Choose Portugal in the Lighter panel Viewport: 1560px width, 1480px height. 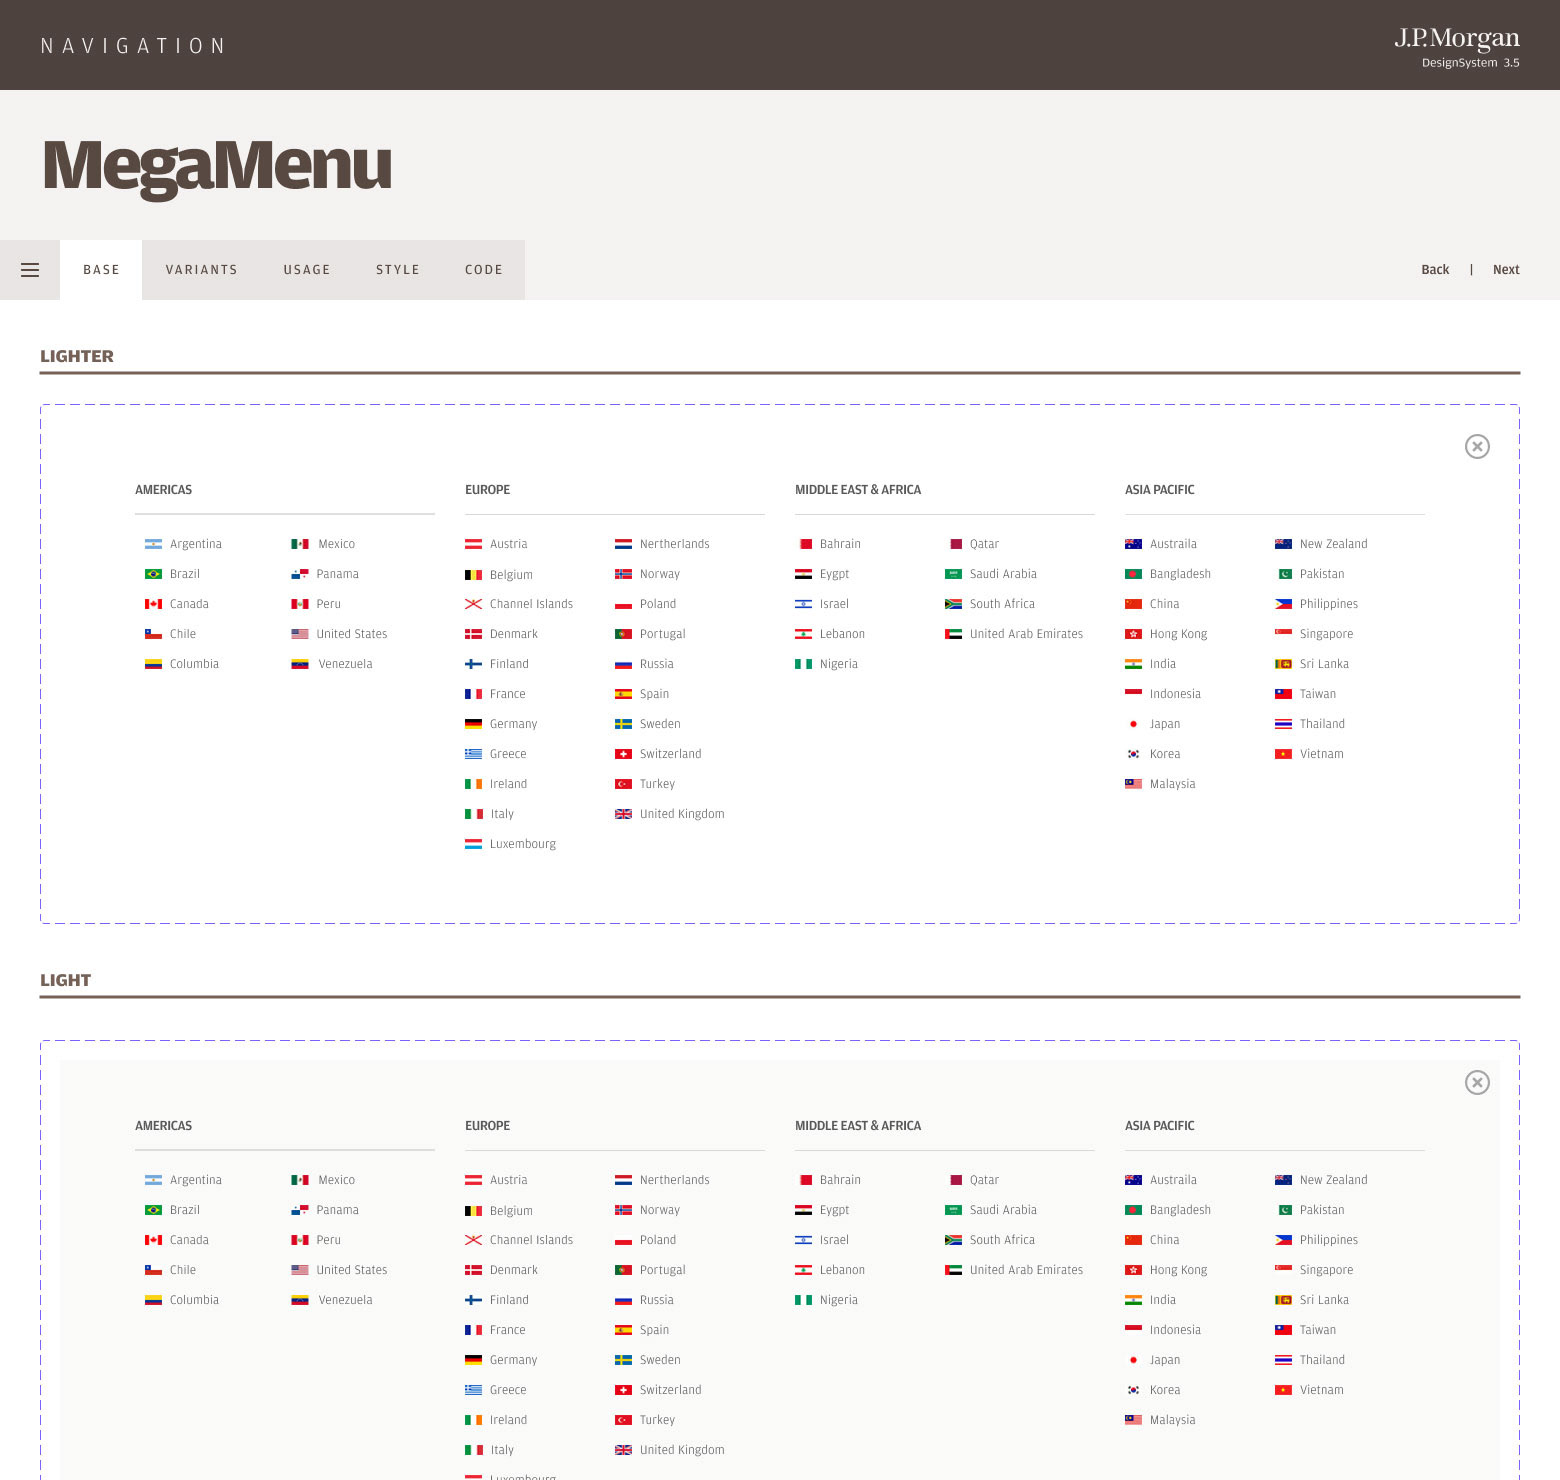[x=663, y=634]
